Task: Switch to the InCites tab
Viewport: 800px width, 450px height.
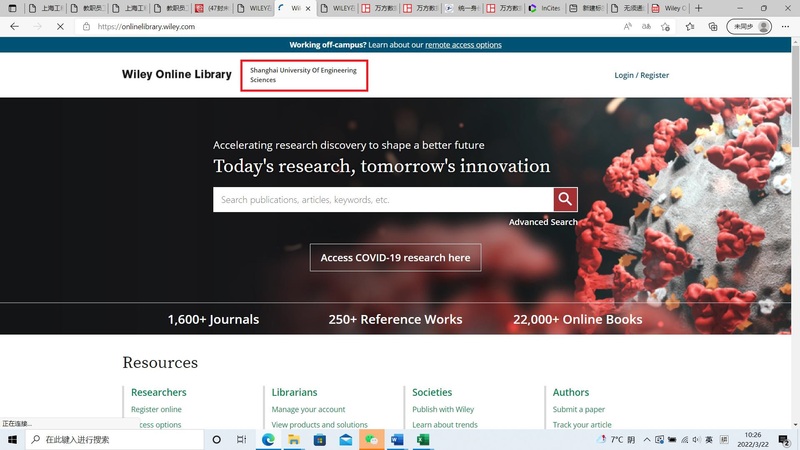Action: 548,8
